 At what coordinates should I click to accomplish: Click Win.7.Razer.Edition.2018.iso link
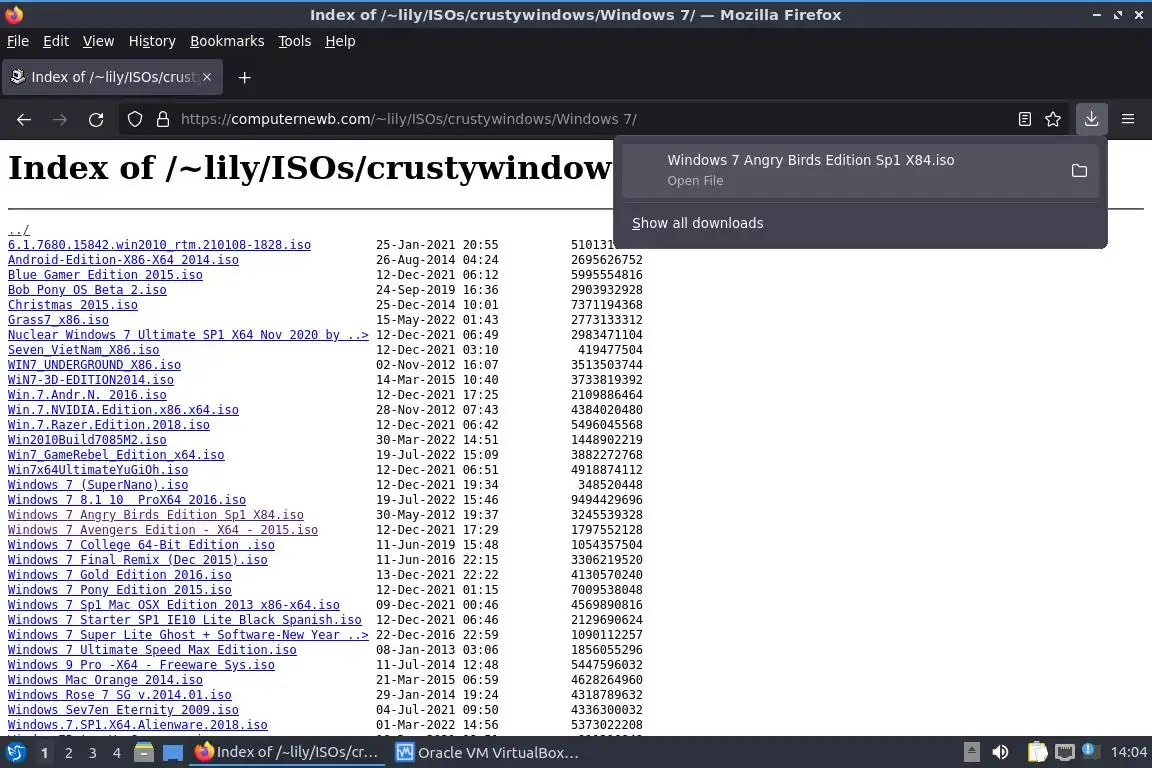(109, 425)
